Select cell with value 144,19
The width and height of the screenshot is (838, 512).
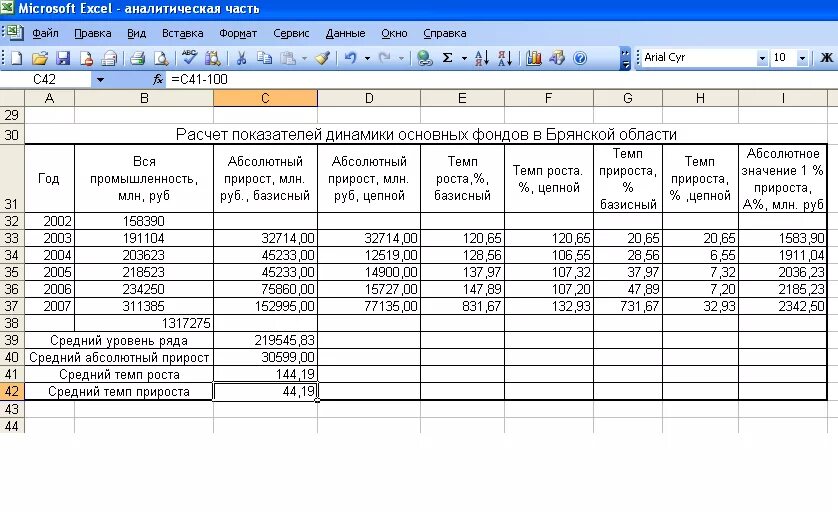click(265, 374)
